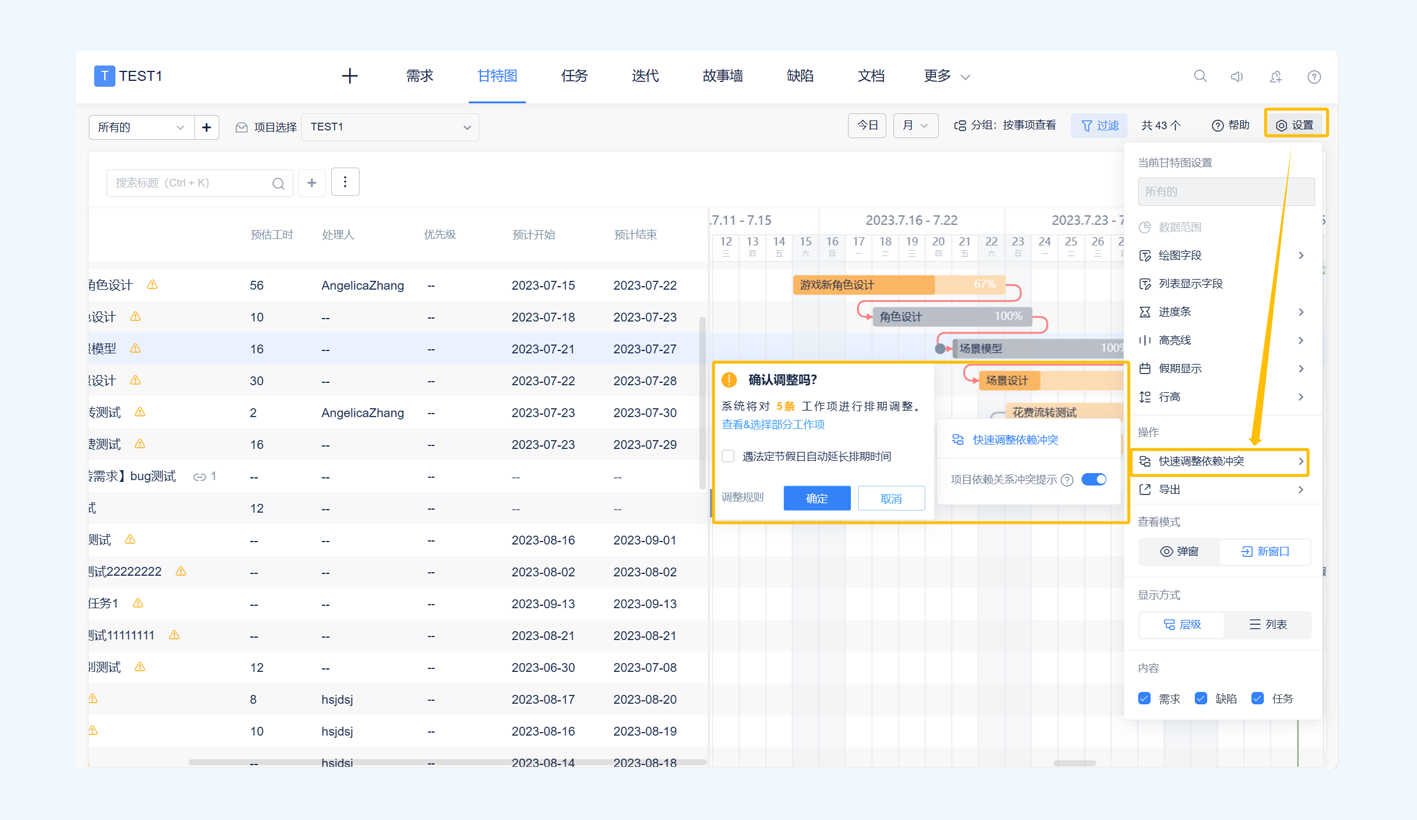This screenshot has width=1417, height=820.
Task: Expand 假期显示 submenu arrow
Action: 1301,369
